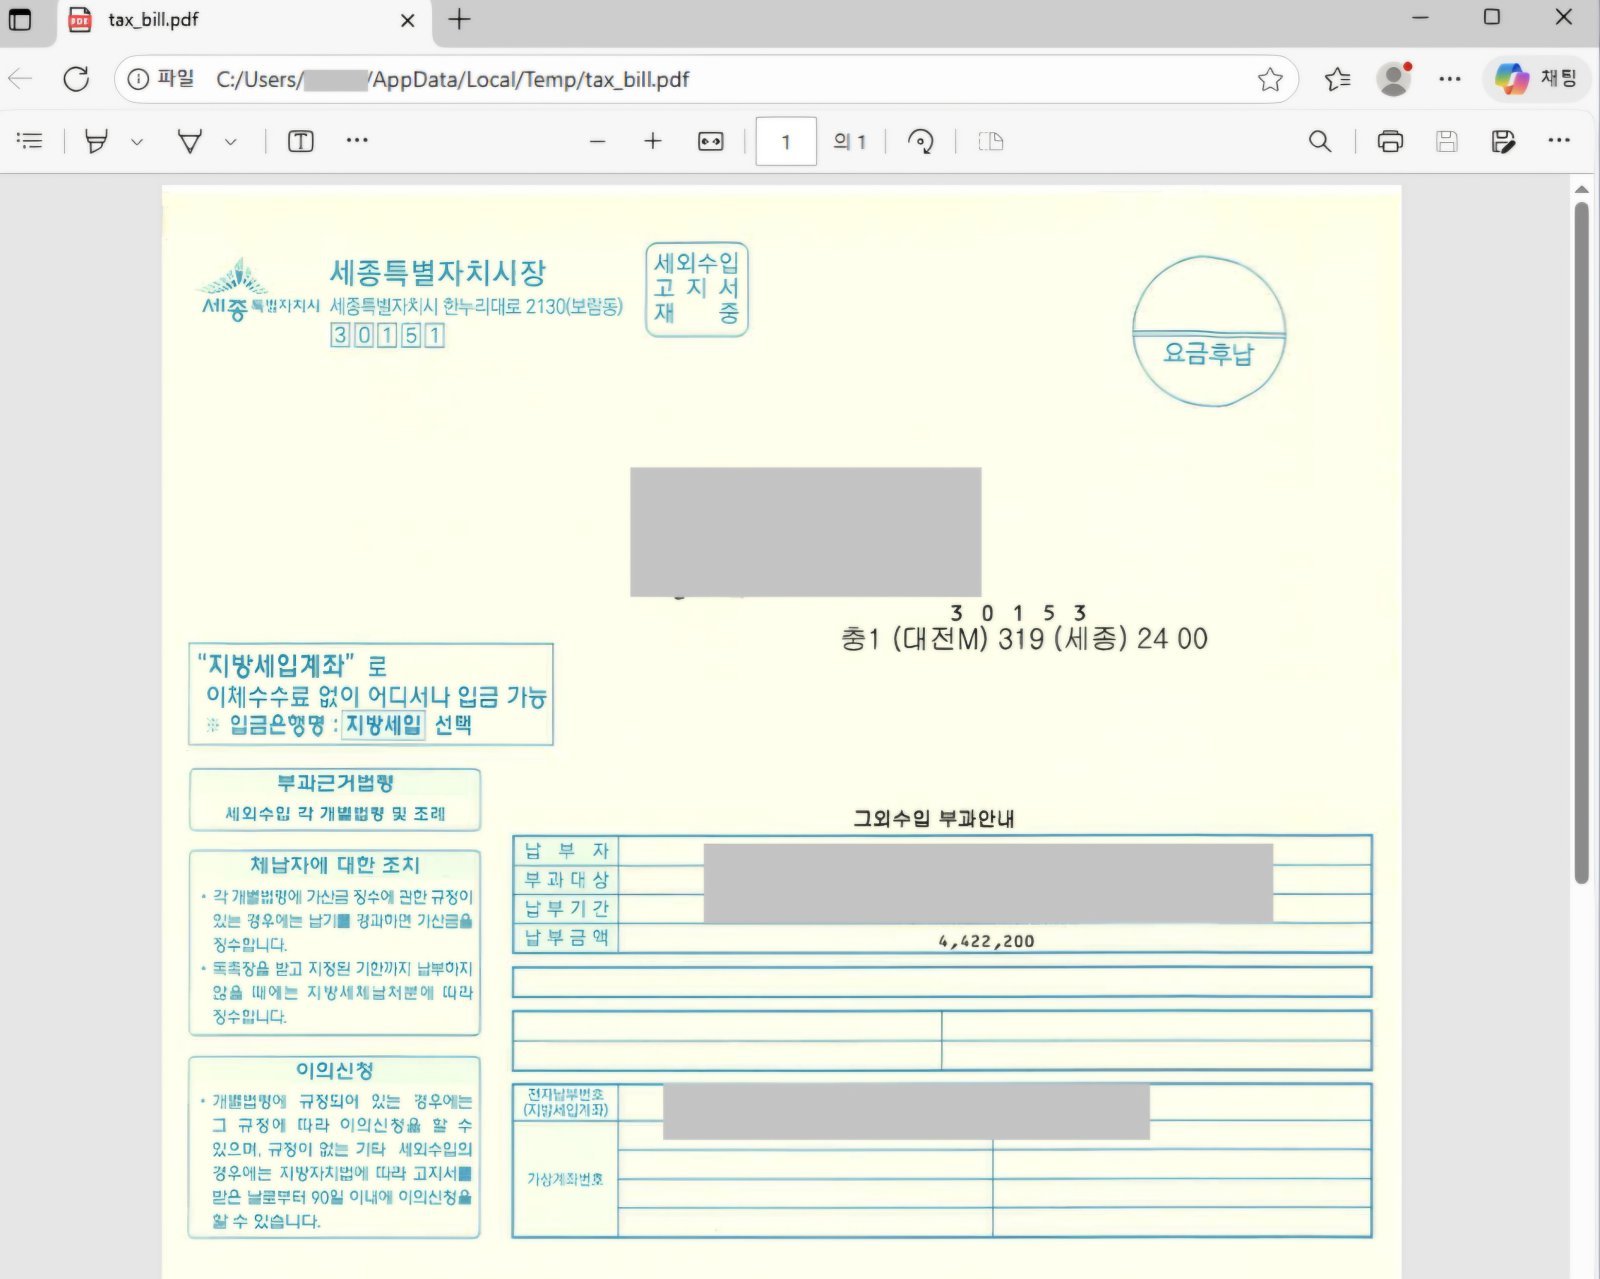This screenshot has height=1279, width=1600.
Task: Click the Save as icon
Action: coord(1502,141)
